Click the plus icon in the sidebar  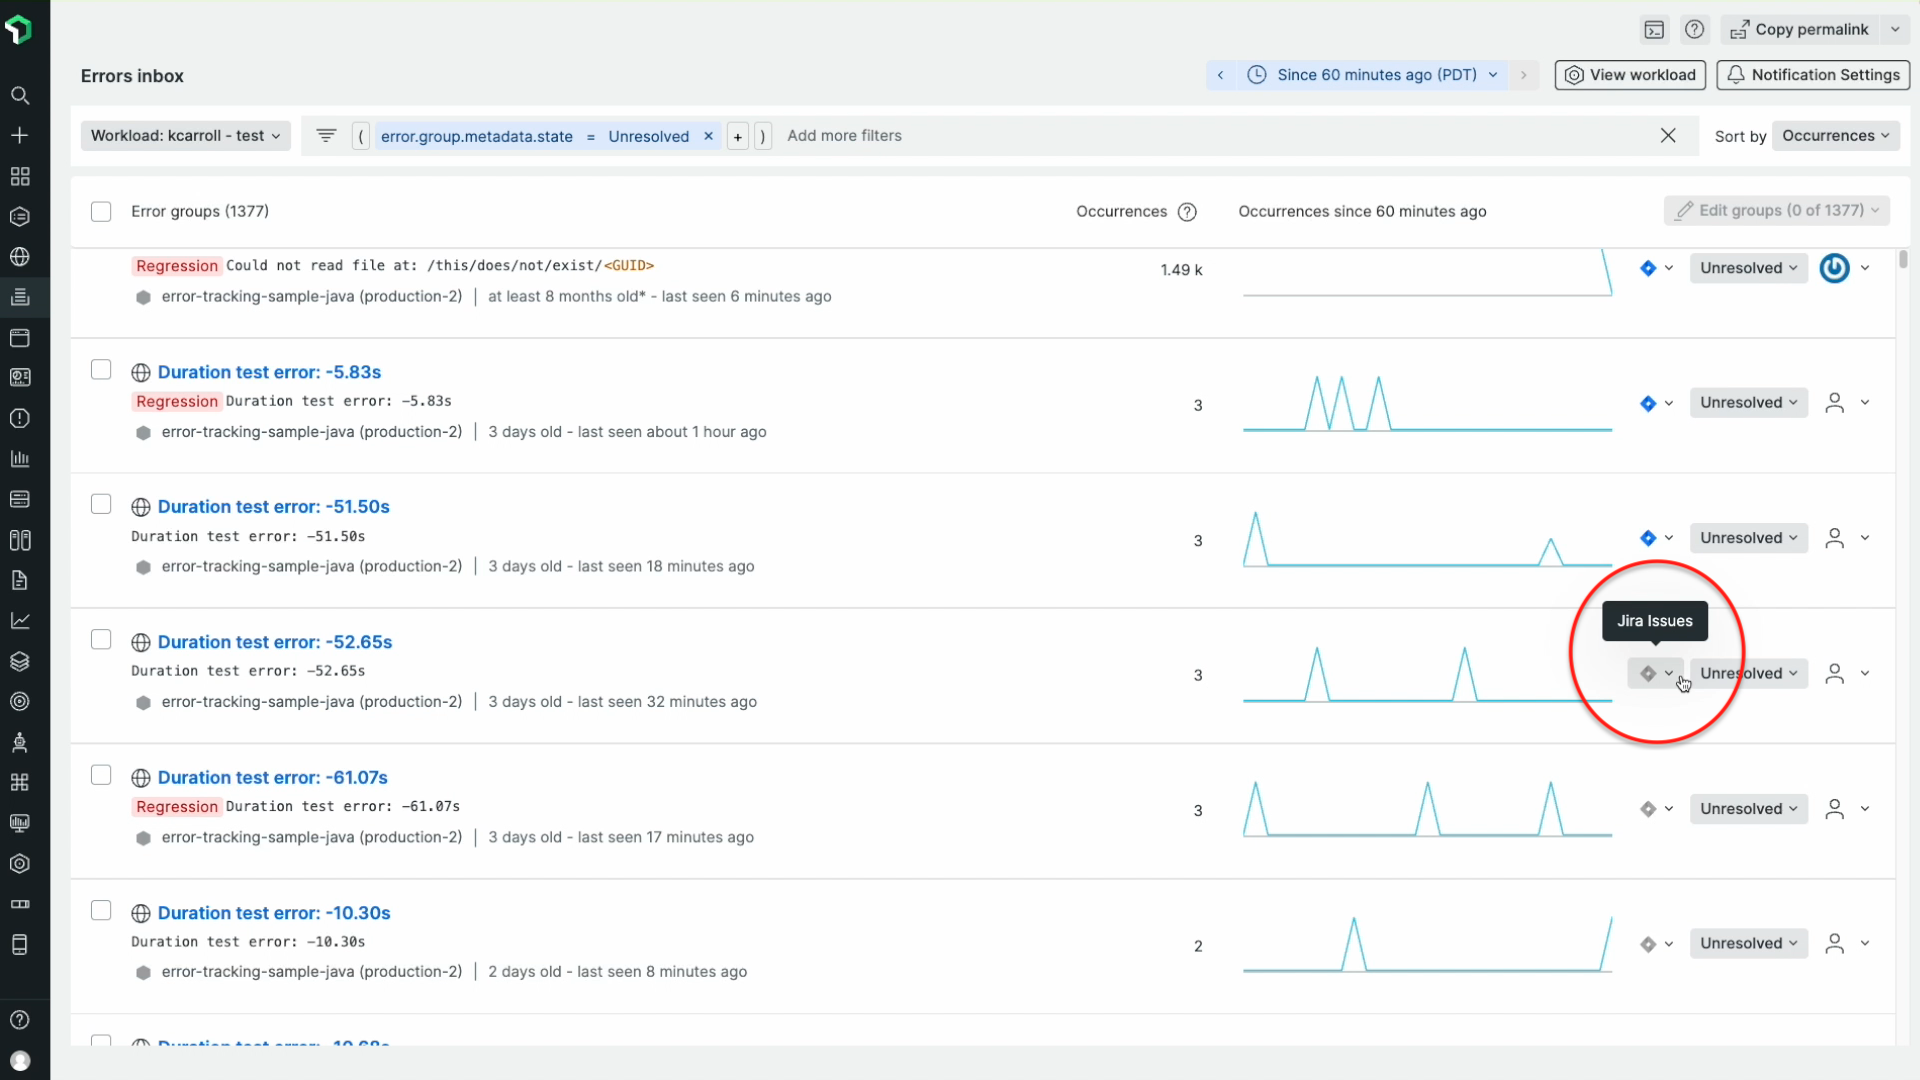point(19,135)
